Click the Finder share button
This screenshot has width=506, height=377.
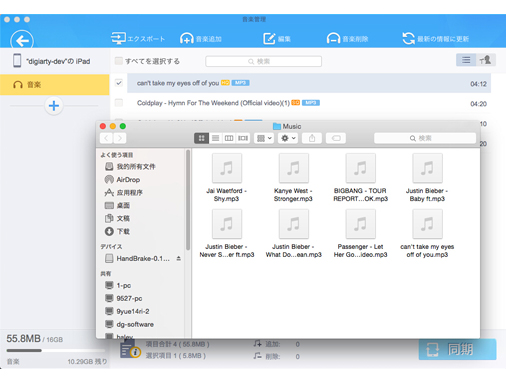click(312, 138)
